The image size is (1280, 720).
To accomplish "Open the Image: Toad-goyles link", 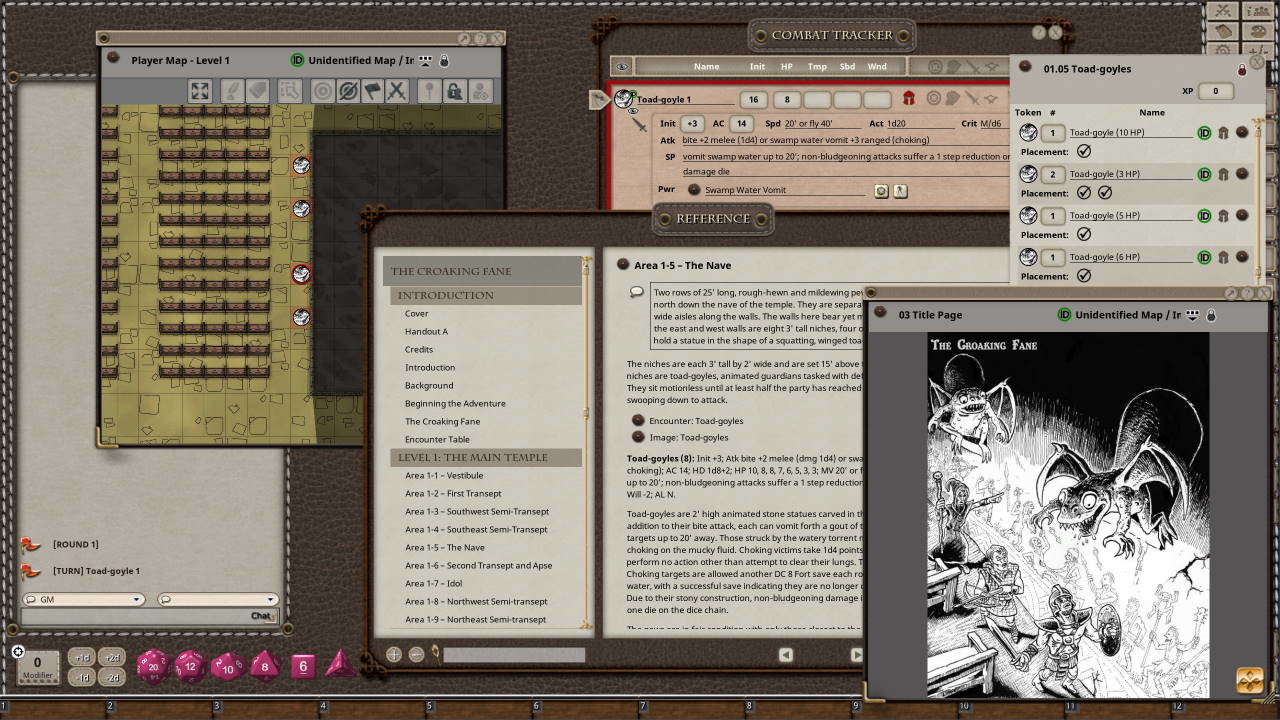I will pyautogui.click(x=688, y=436).
